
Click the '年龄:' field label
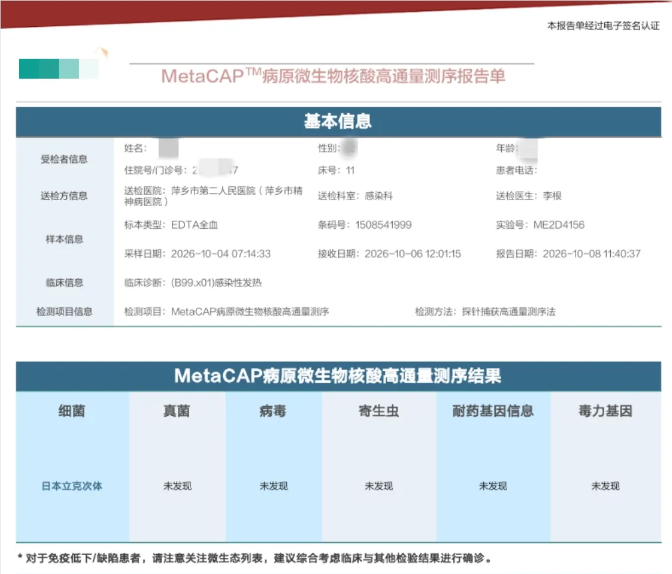pyautogui.click(x=507, y=148)
